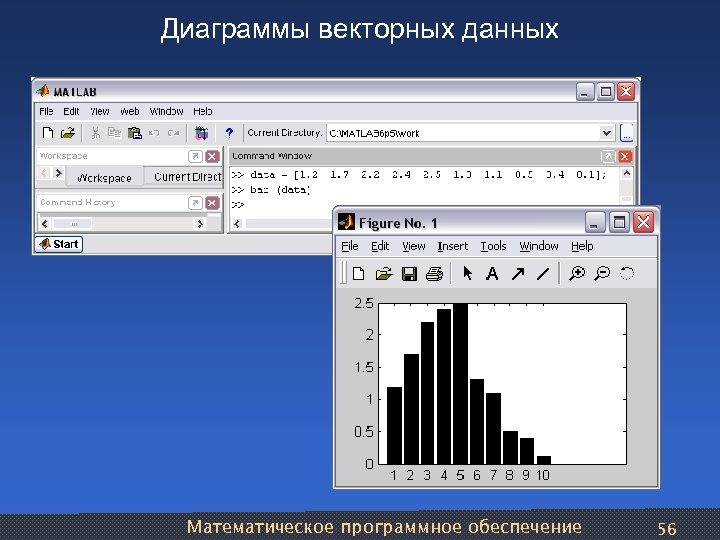
Task: Click the blue Help question mark icon
Action: [x=229, y=133]
